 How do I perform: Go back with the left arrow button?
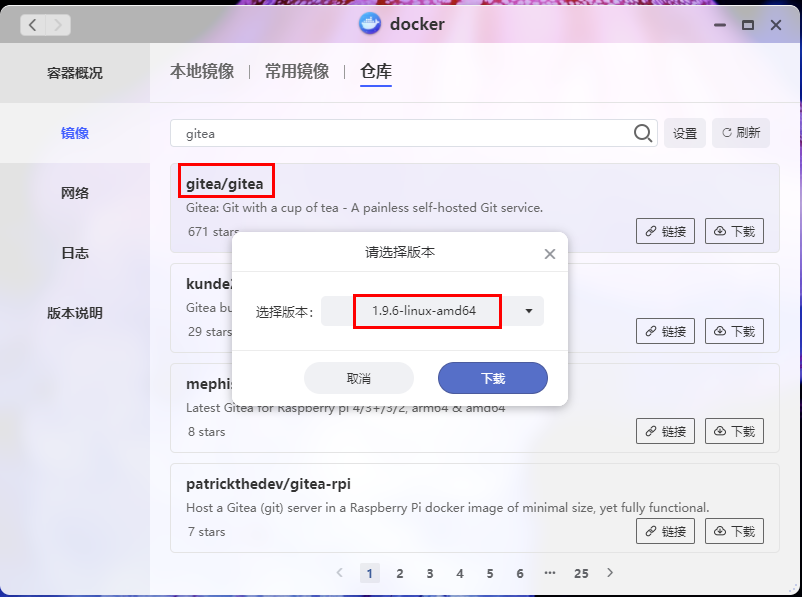tap(33, 25)
